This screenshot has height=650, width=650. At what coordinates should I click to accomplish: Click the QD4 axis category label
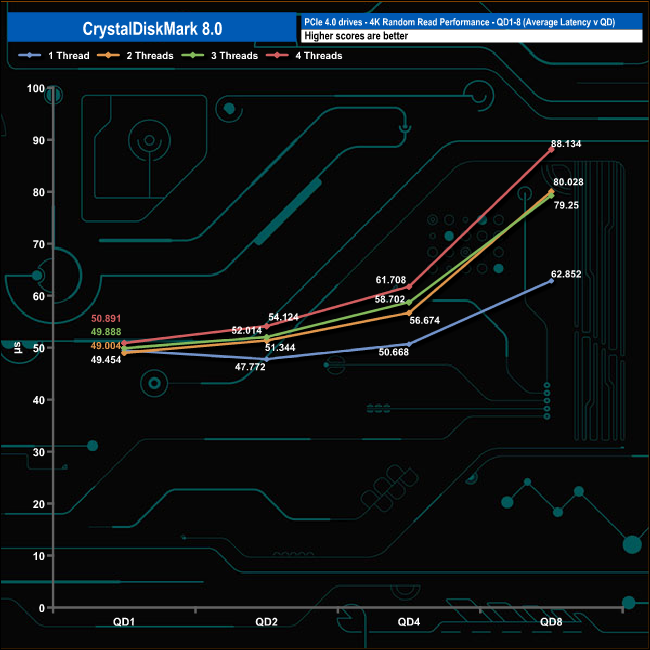click(409, 622)
